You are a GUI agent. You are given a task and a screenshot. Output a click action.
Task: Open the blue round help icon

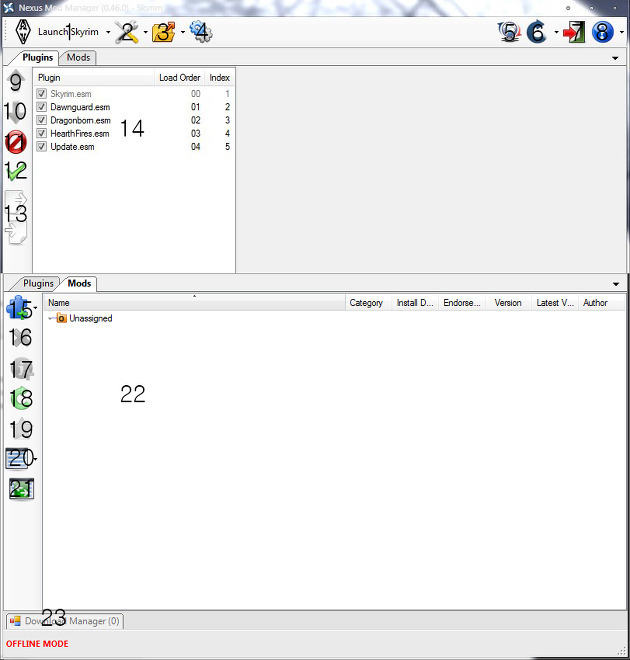(603, 32)
